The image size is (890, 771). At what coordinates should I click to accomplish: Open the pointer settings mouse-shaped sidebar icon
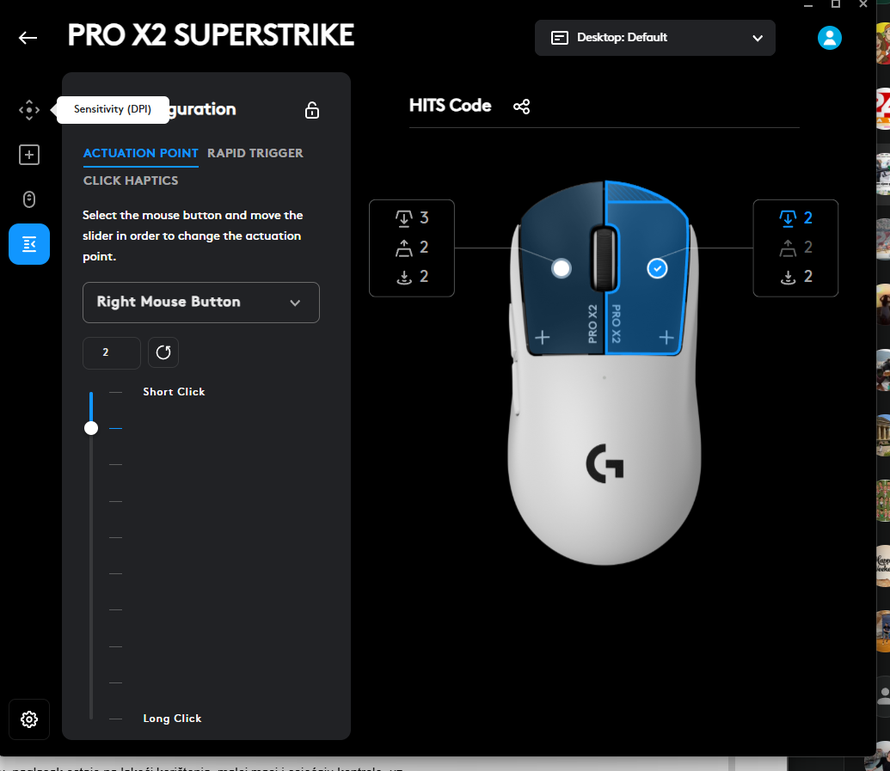29,199
